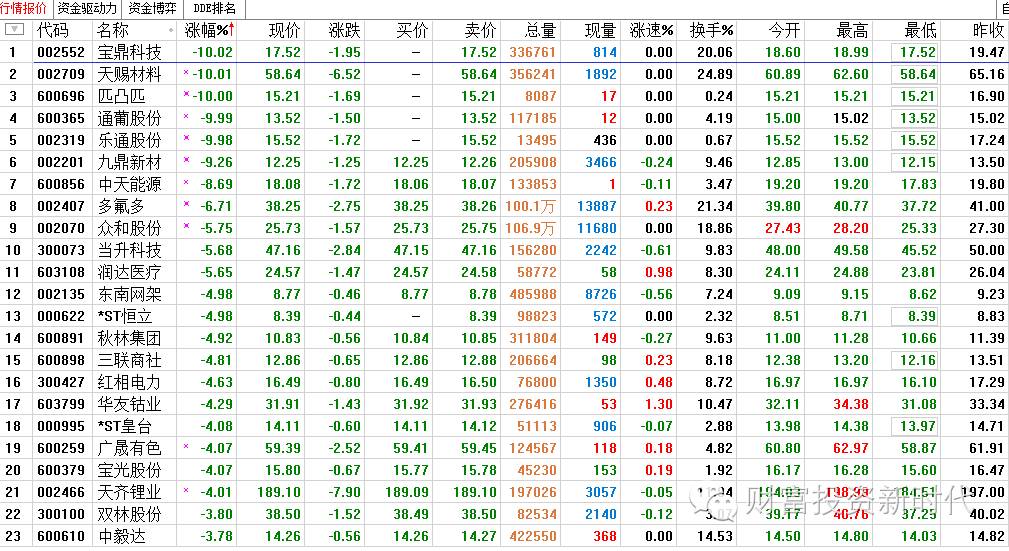Sort by the 代码 column header

point(53,30)
